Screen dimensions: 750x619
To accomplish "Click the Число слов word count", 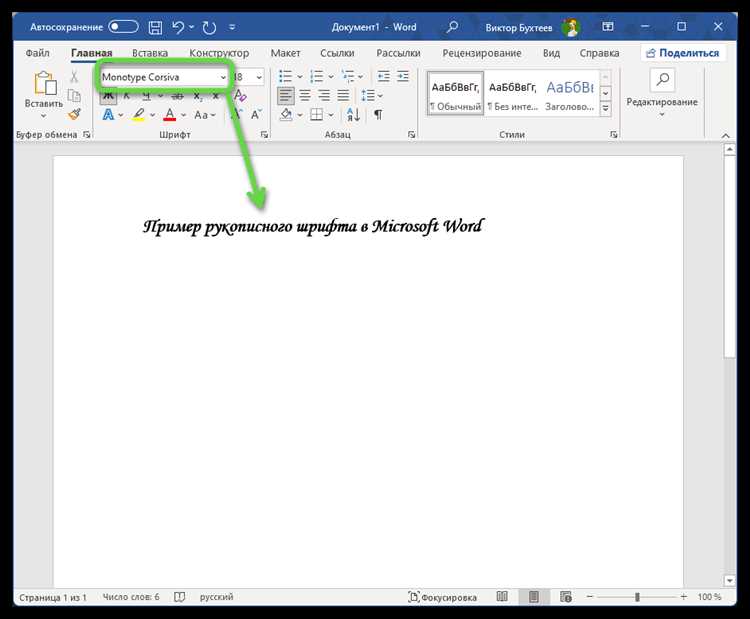I will (x=131, y=597).
